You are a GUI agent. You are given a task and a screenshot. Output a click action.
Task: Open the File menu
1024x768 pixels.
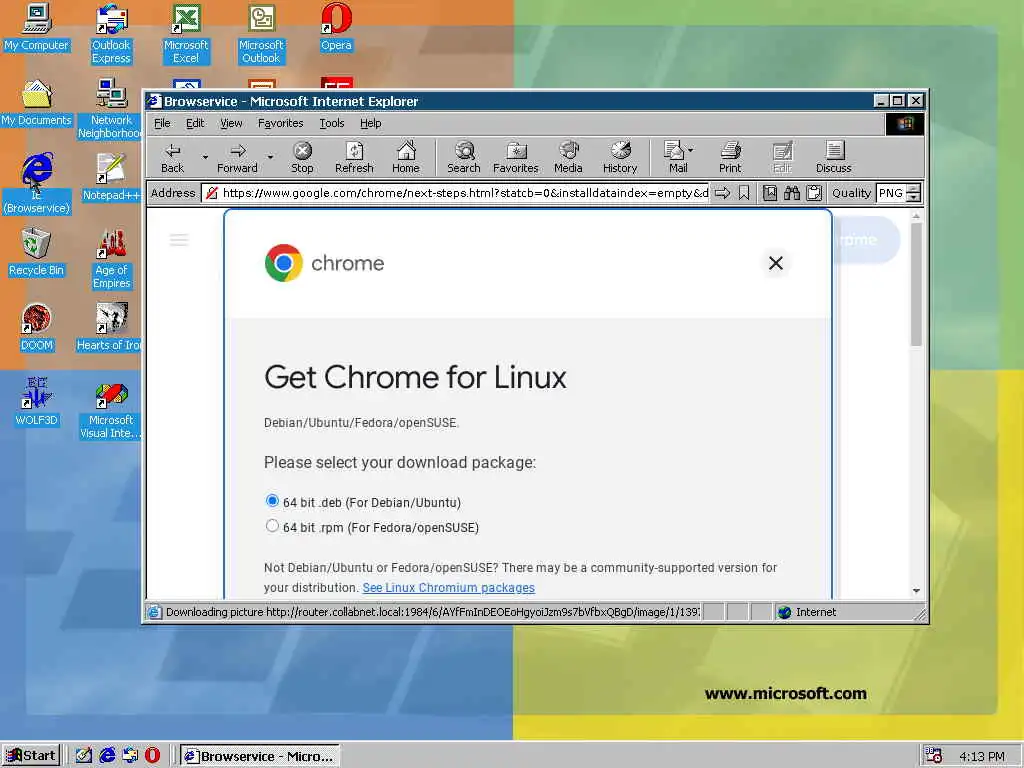point(162,123)
